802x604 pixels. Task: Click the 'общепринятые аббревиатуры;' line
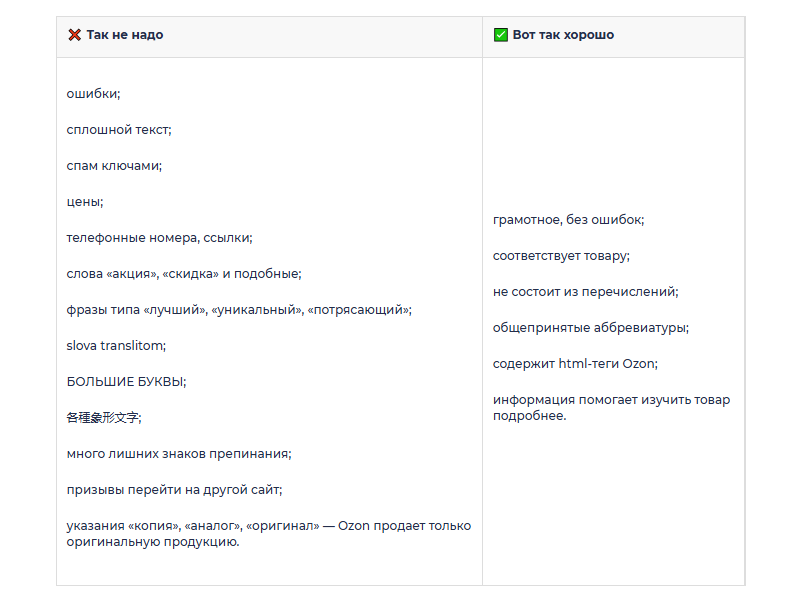[x=590, y=328]
